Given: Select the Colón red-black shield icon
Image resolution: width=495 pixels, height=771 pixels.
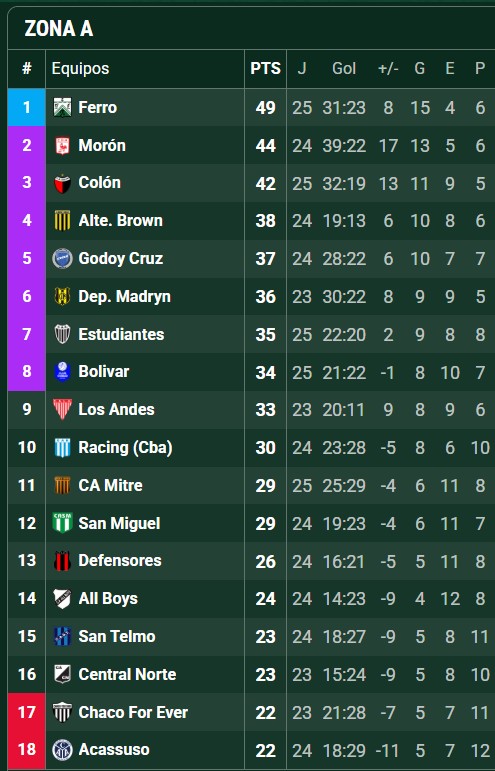Looking at the screenshot, I should pyautogui.click(x=62, y=183).
